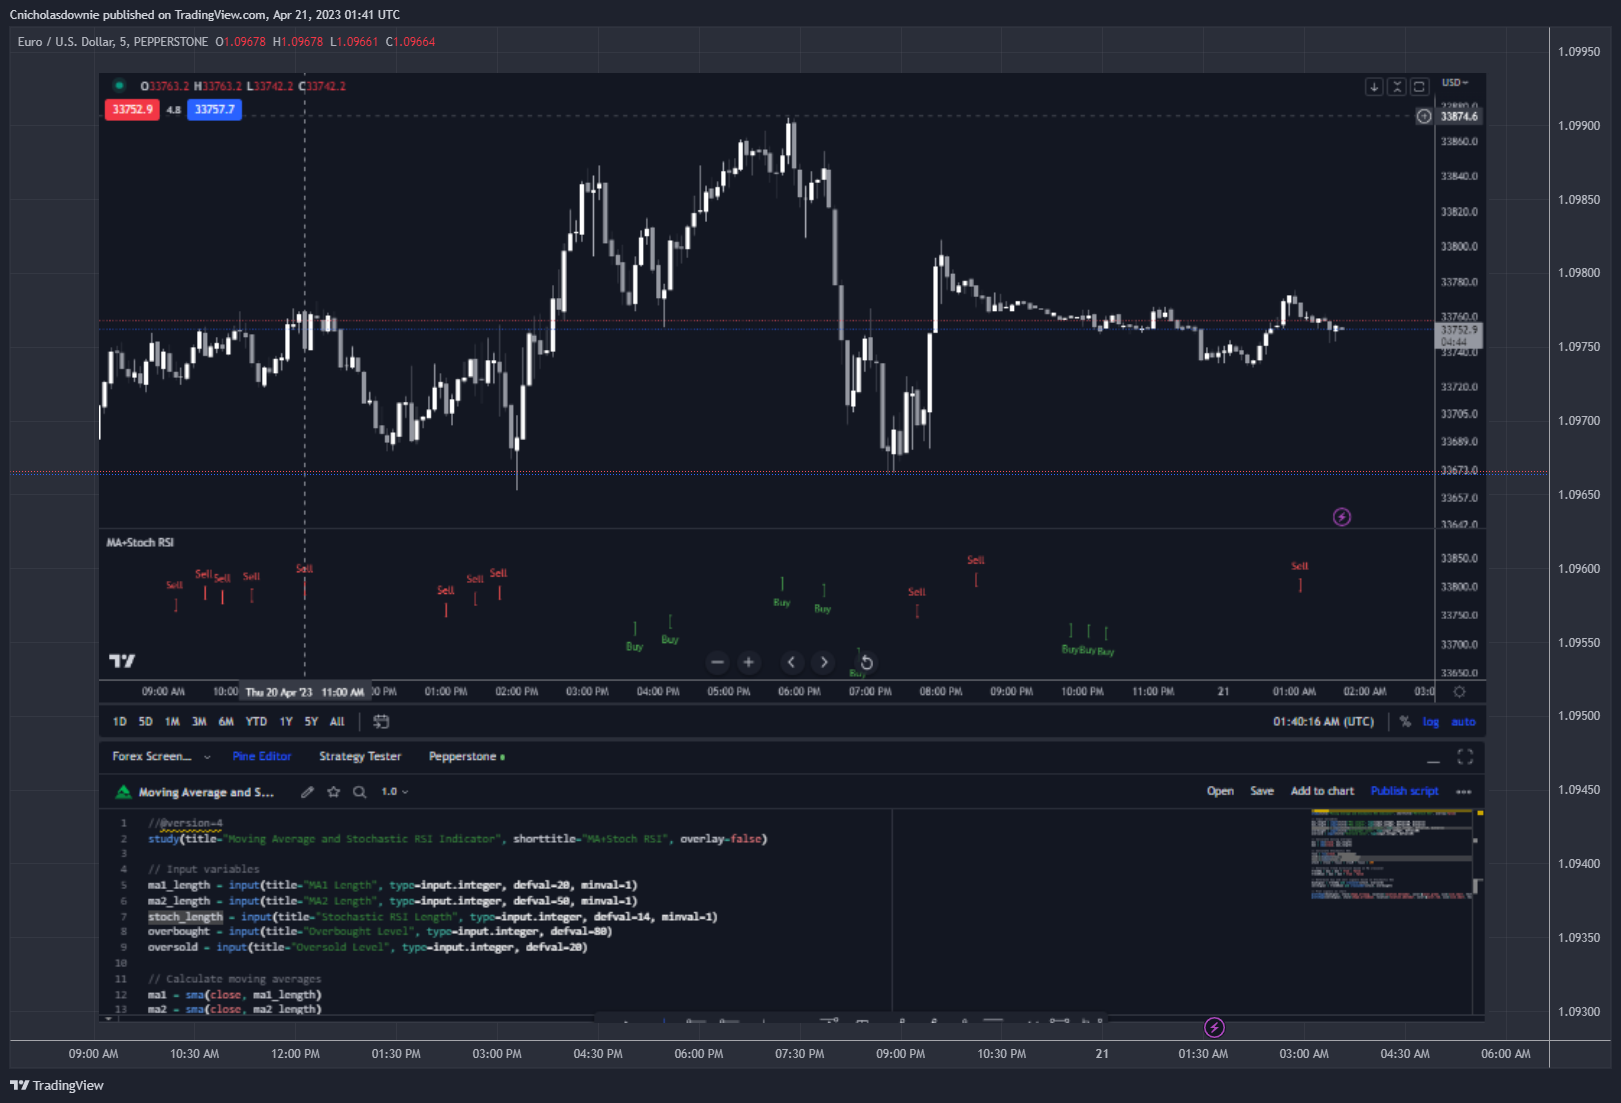The height and width of the screenshot is (1103, 1621).
Task: Select the 6M time range
Action: (226, 721)
